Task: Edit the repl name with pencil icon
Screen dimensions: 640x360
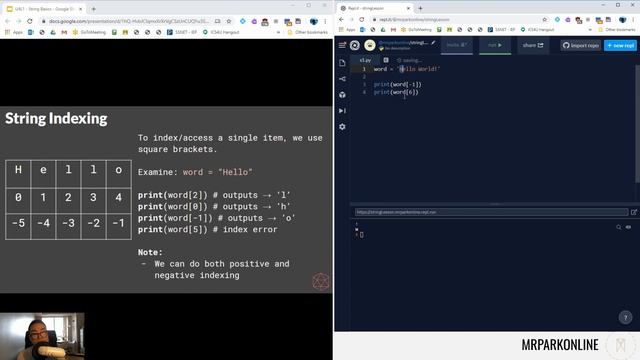Action: (433, 42)
